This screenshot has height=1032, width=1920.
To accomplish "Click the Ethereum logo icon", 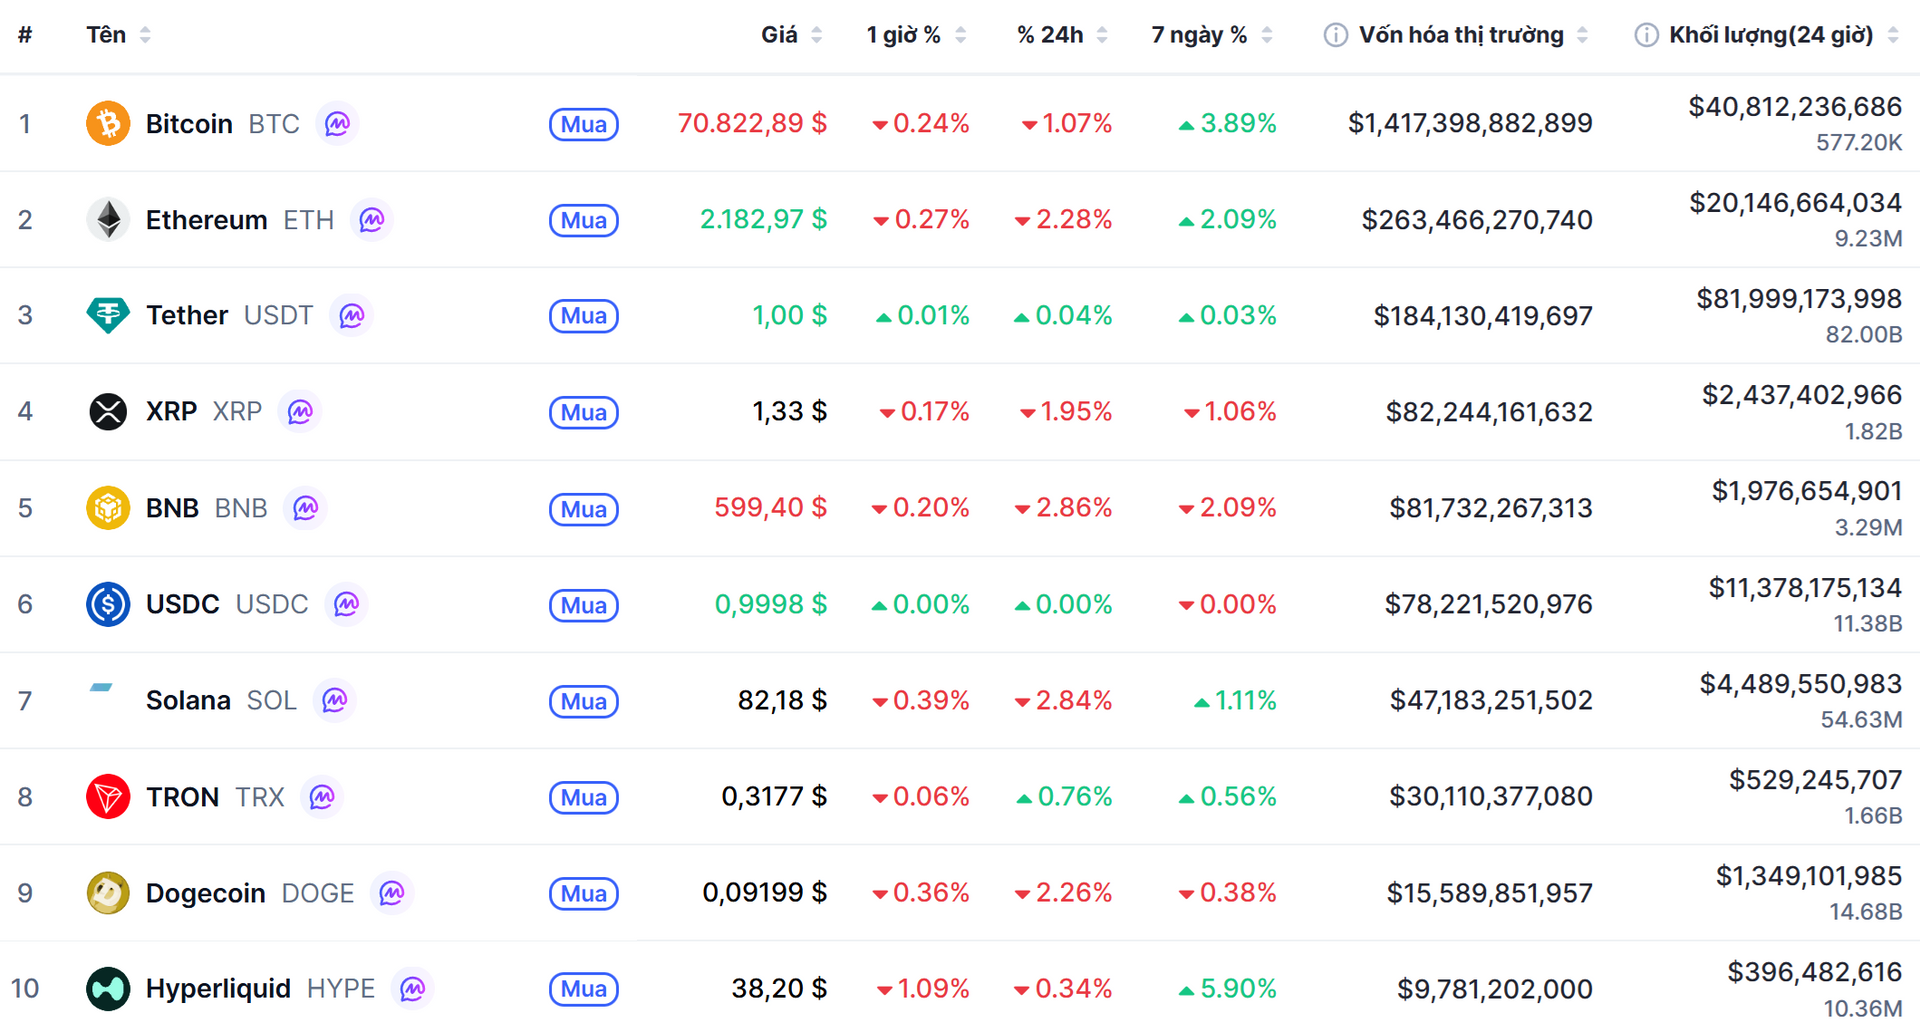I will pyautogui.click(x=108, y=220).
